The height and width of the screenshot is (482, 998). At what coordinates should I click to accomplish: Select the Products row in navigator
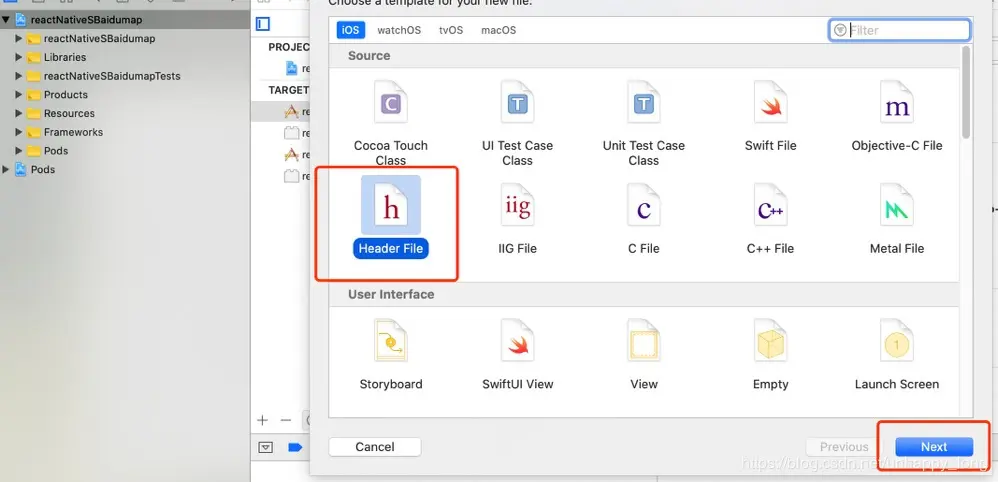pos(125,94)
